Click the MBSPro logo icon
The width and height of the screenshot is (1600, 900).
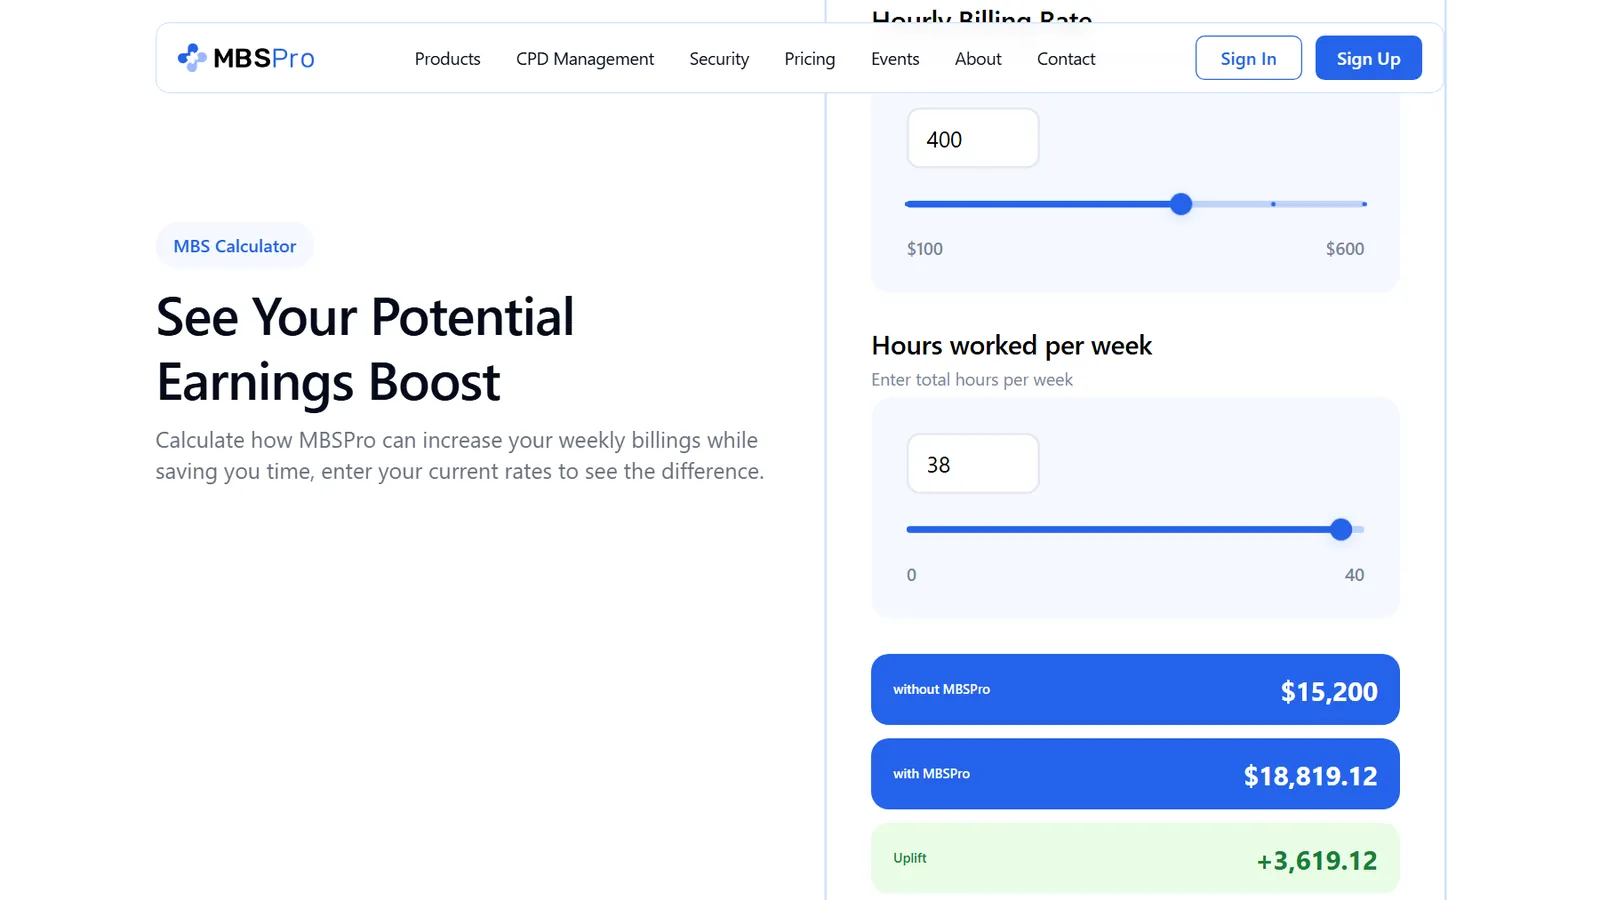[x=192, y=58]
